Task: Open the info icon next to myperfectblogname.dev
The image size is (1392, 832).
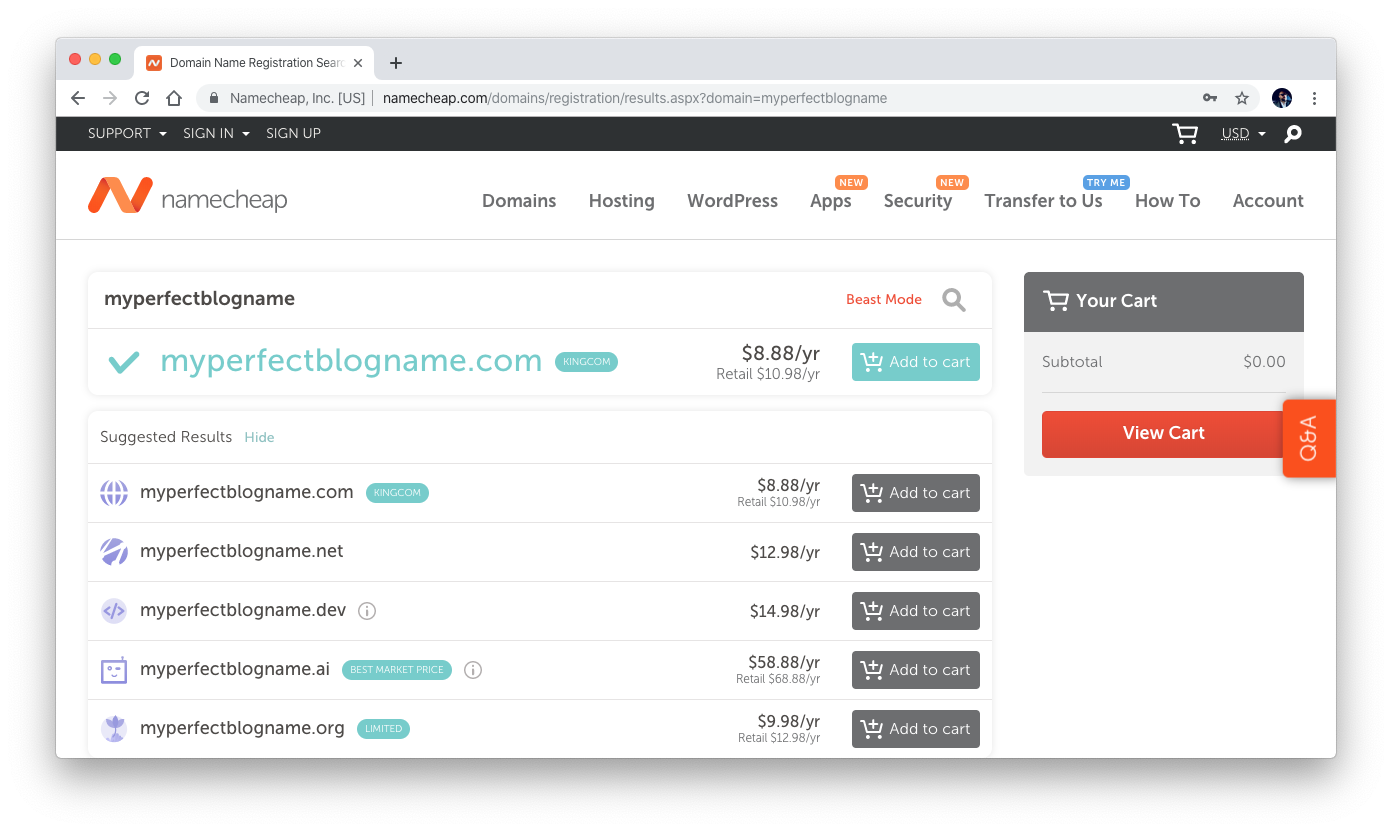Action: tap(367, 611)
